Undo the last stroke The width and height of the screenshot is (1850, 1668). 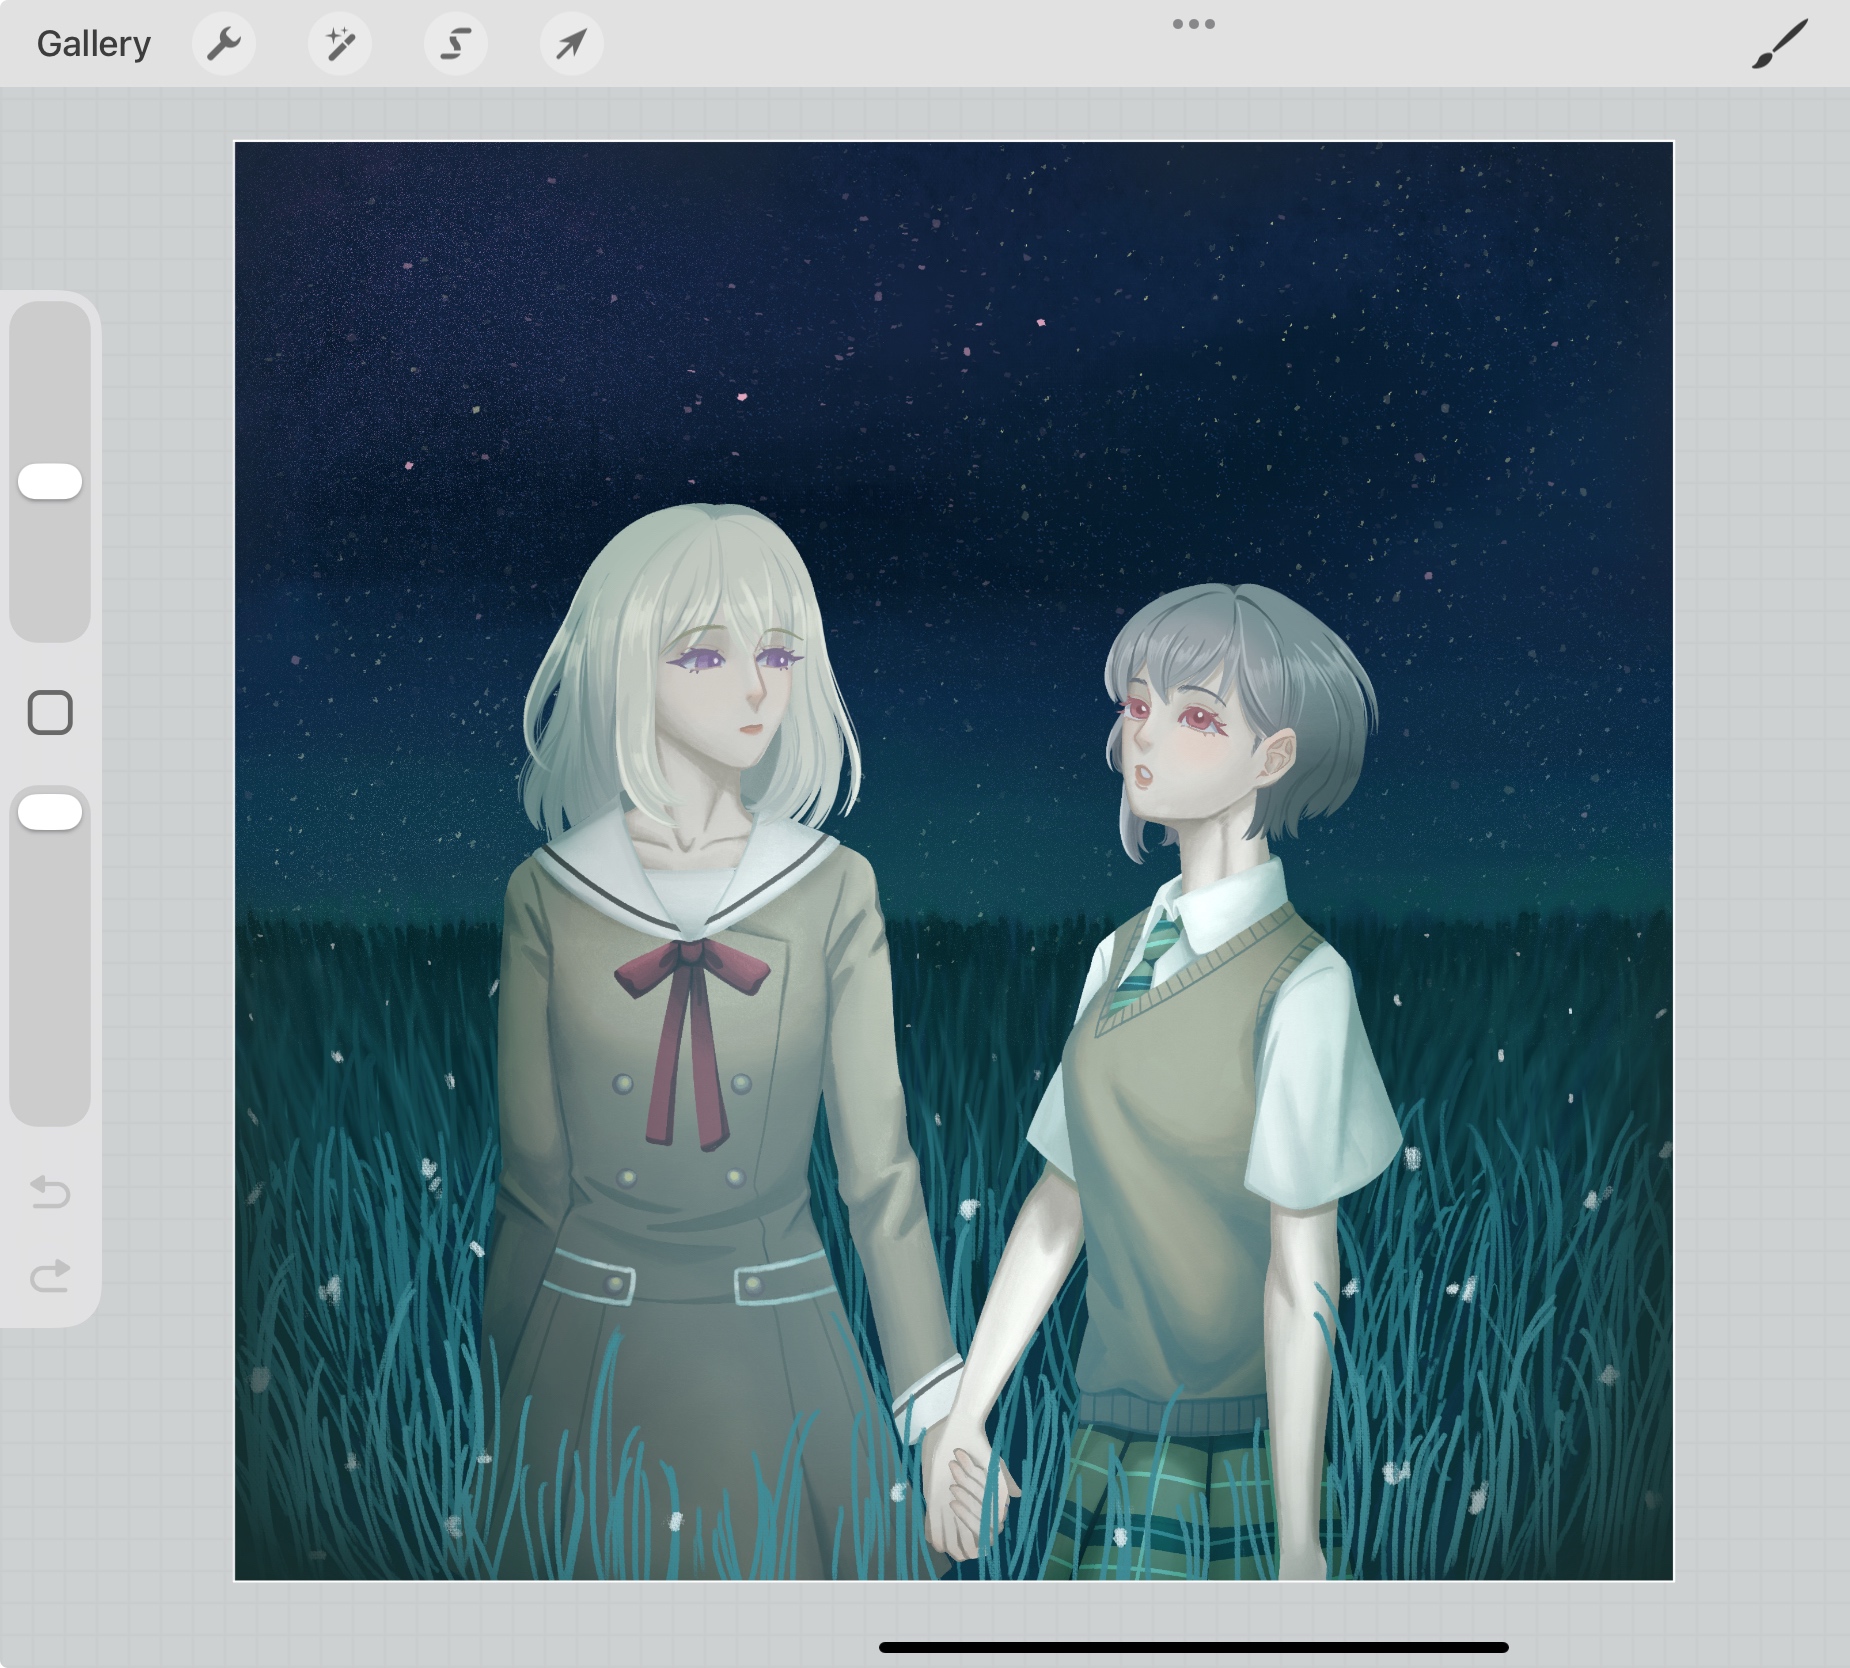(x=50, y=1192)
